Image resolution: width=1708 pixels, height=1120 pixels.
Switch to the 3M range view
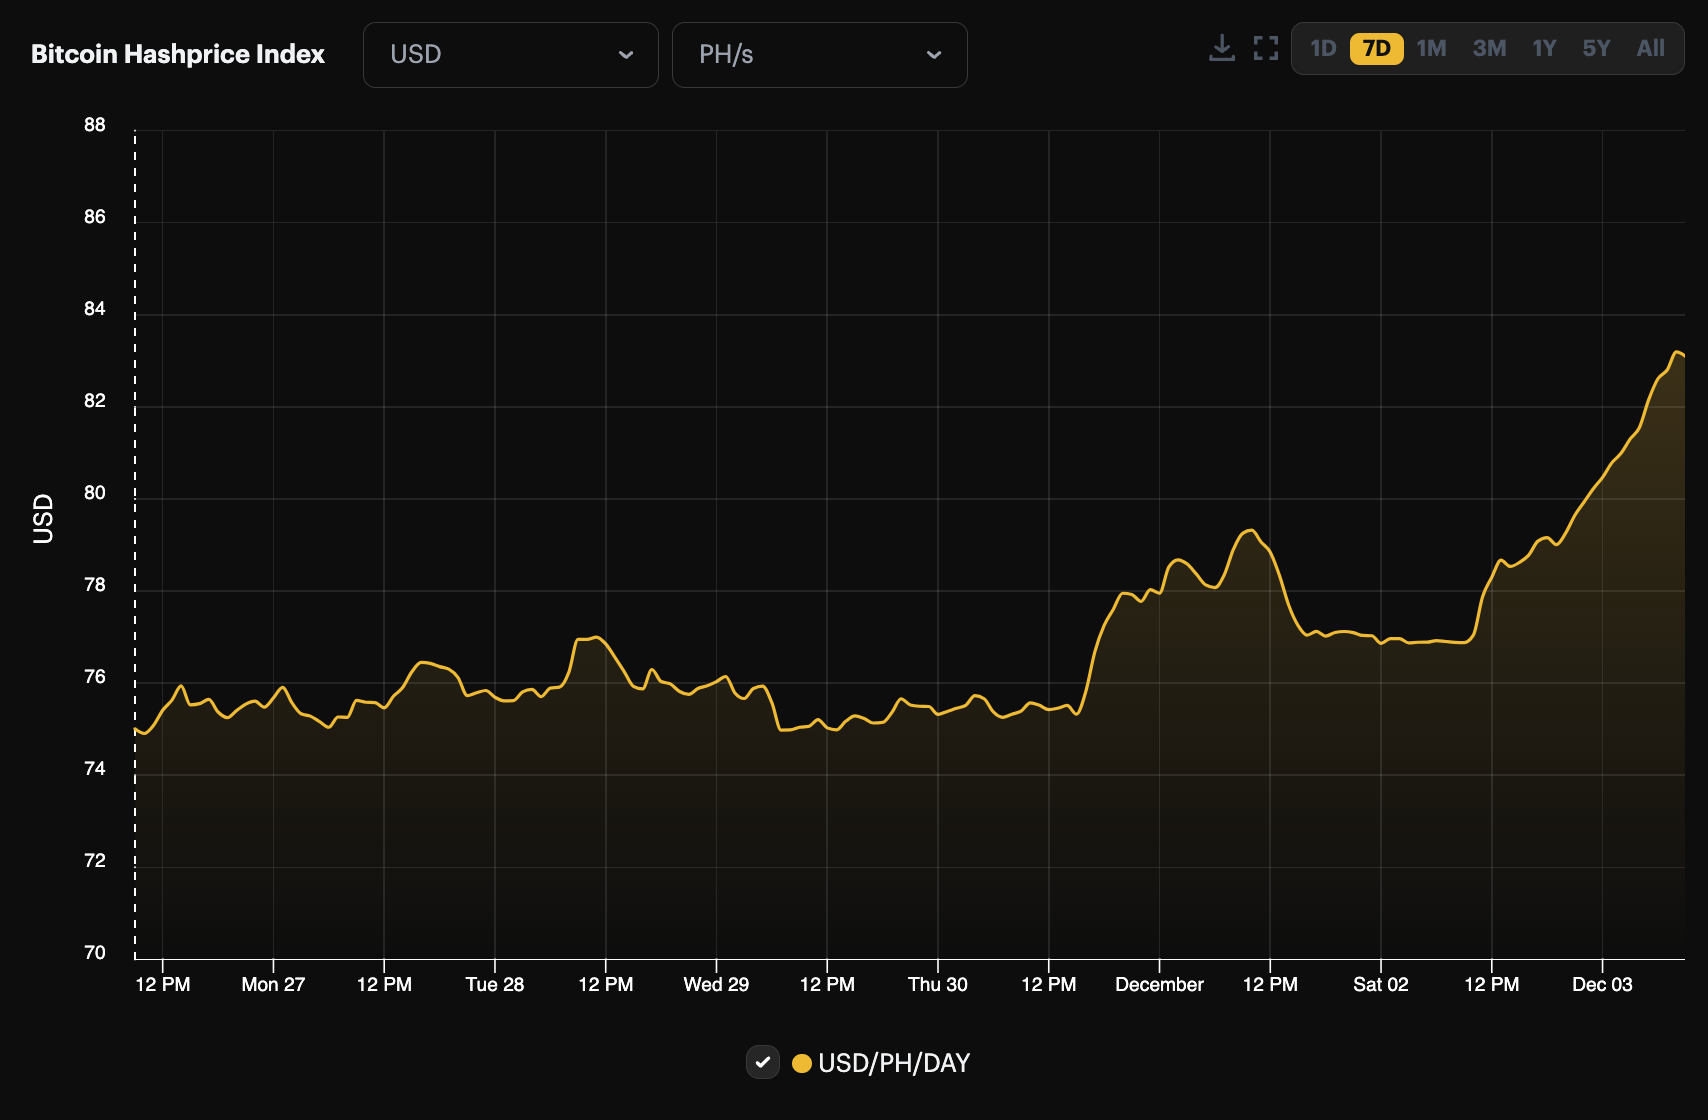1489,47
